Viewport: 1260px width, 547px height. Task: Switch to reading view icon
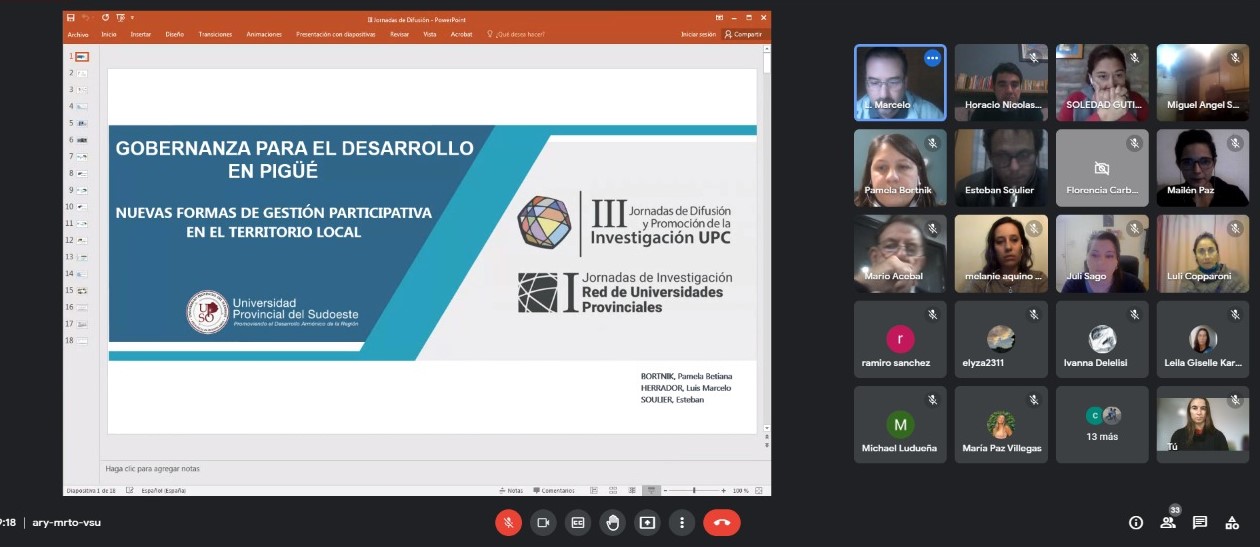632,491
